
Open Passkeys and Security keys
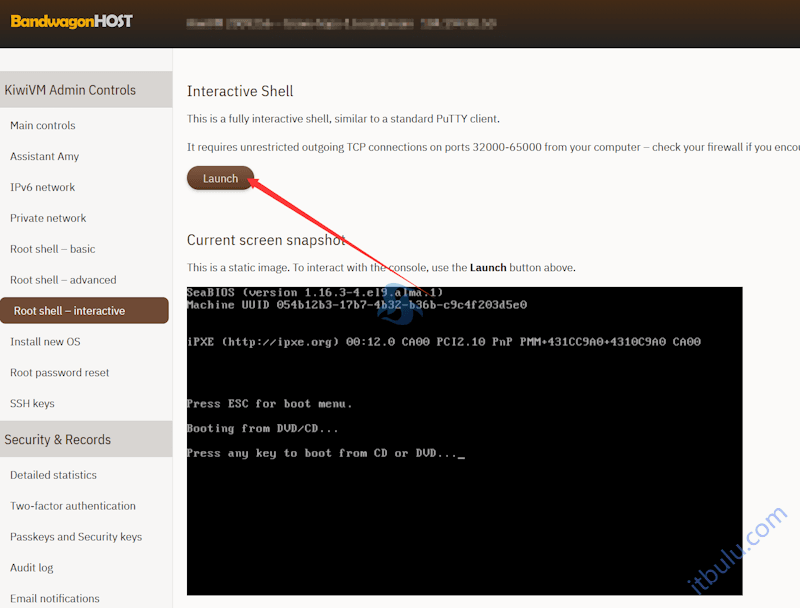tap(76, 538)
